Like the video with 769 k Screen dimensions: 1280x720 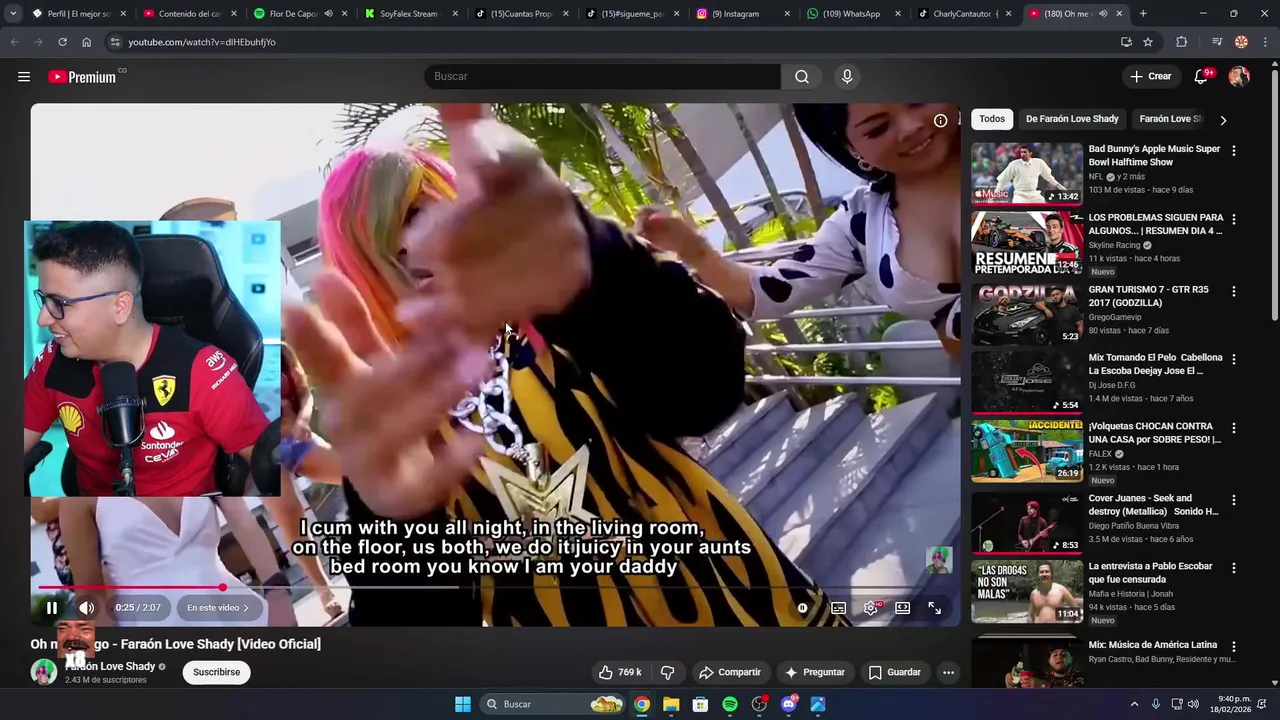(620, 672)
